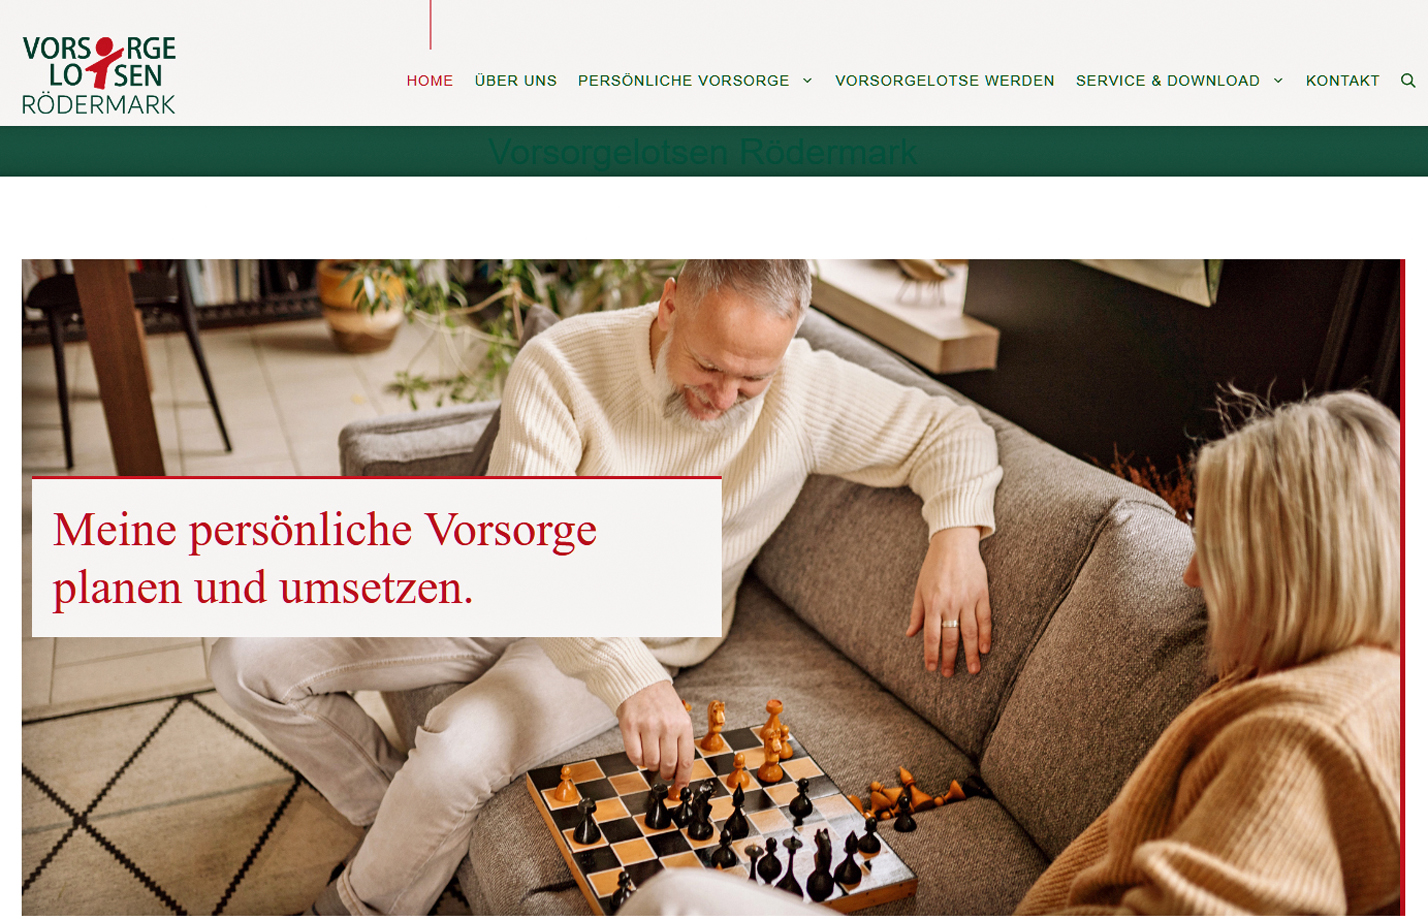Click the SERVICE & DOWNLOAD menu label

[x=1167, y=80]
